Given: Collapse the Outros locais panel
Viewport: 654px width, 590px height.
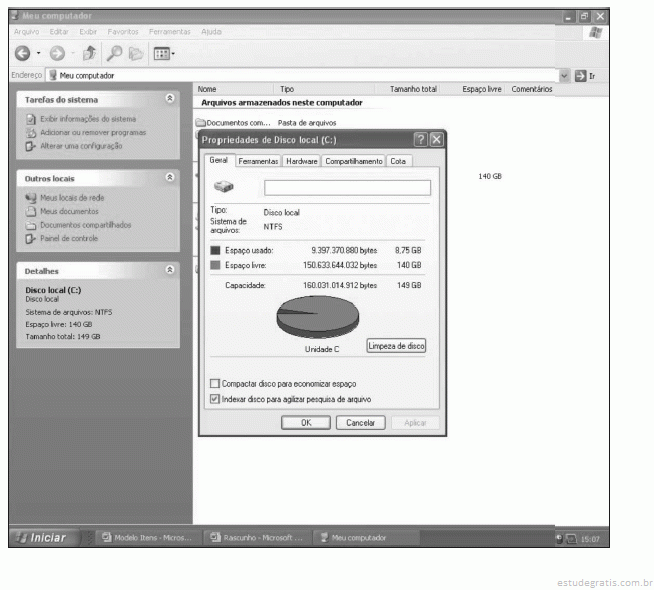Looking at the screenshot, I should [x=170, y=177].
